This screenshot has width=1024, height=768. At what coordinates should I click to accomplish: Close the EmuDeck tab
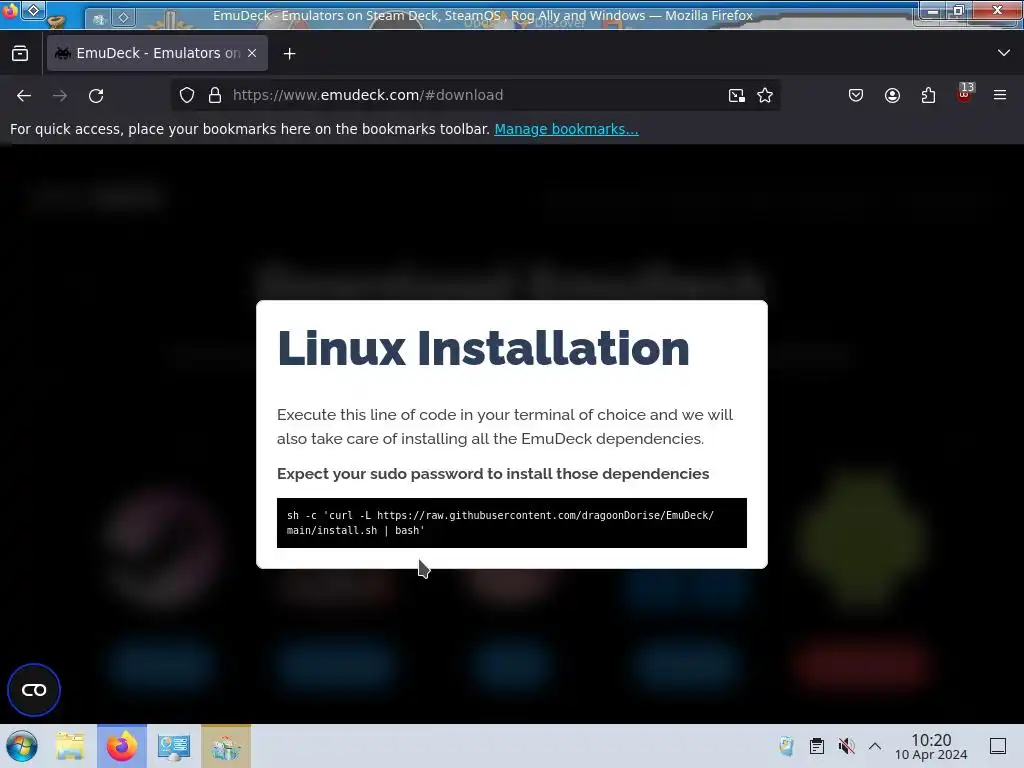[x=252, y=53]
